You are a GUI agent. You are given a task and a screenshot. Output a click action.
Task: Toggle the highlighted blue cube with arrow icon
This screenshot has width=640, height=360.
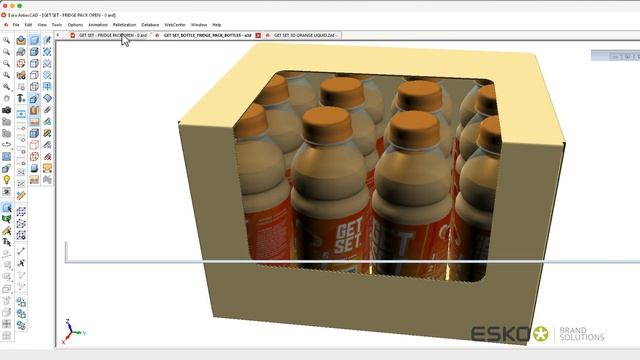click(x=34, y=98)
